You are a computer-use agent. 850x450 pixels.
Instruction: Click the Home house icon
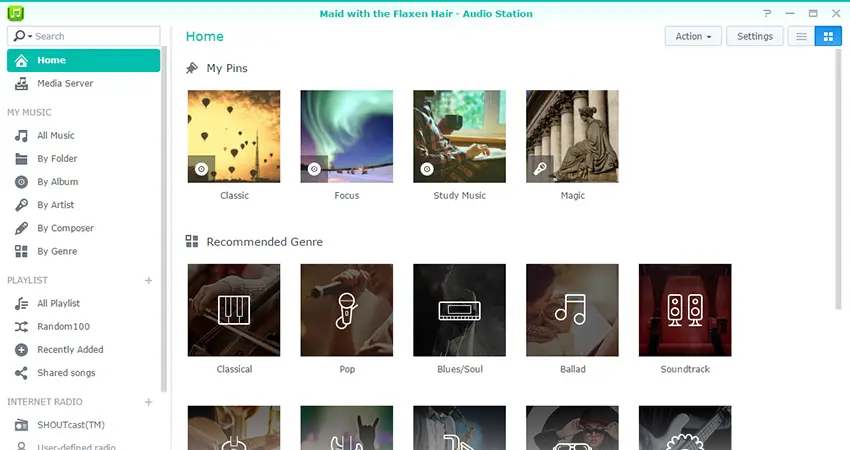[x=21, y=60]
